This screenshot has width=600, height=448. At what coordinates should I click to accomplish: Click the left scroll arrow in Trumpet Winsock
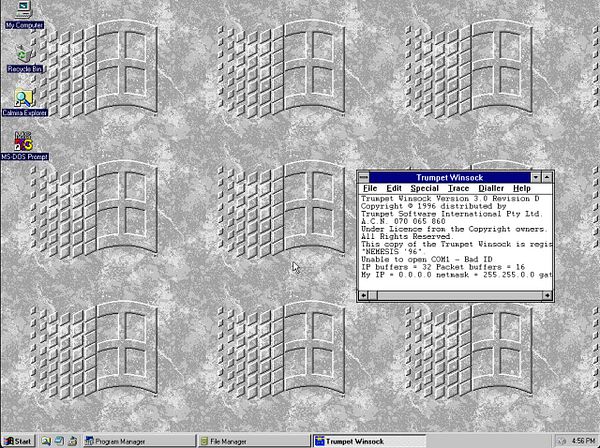click(x=364, y=295)
